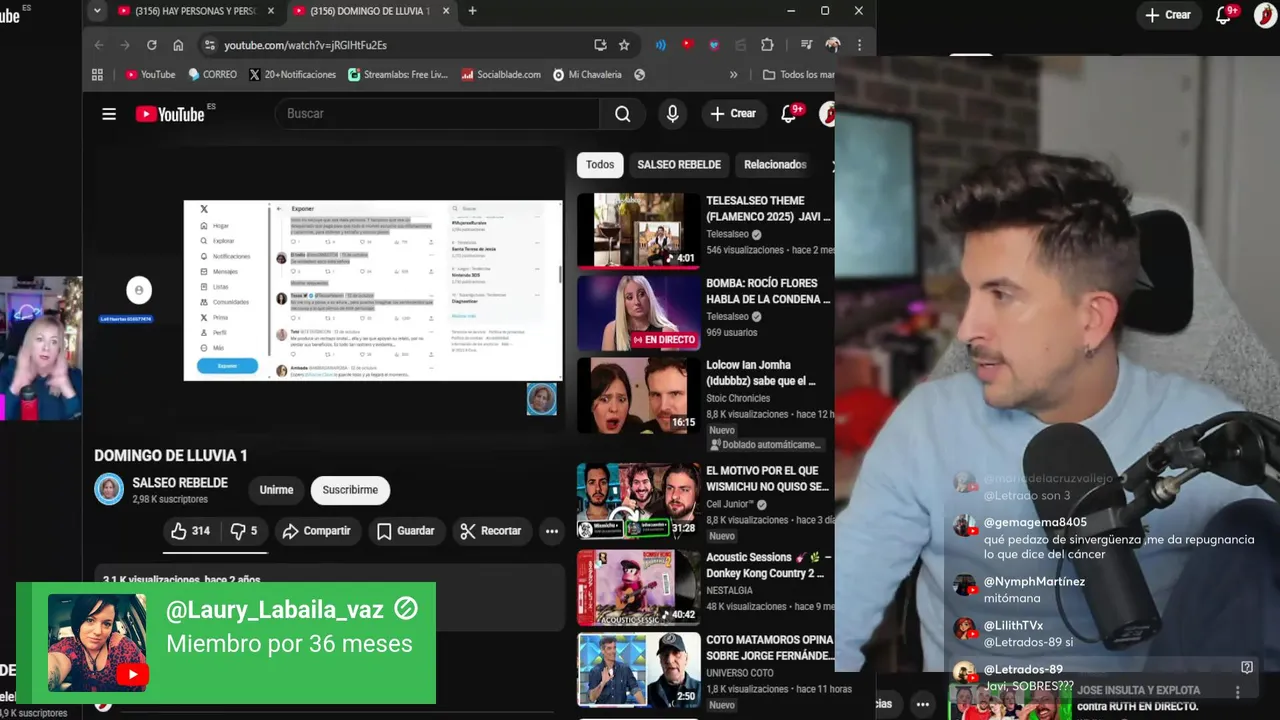Click the Recortar clip button

pos(490,531)
